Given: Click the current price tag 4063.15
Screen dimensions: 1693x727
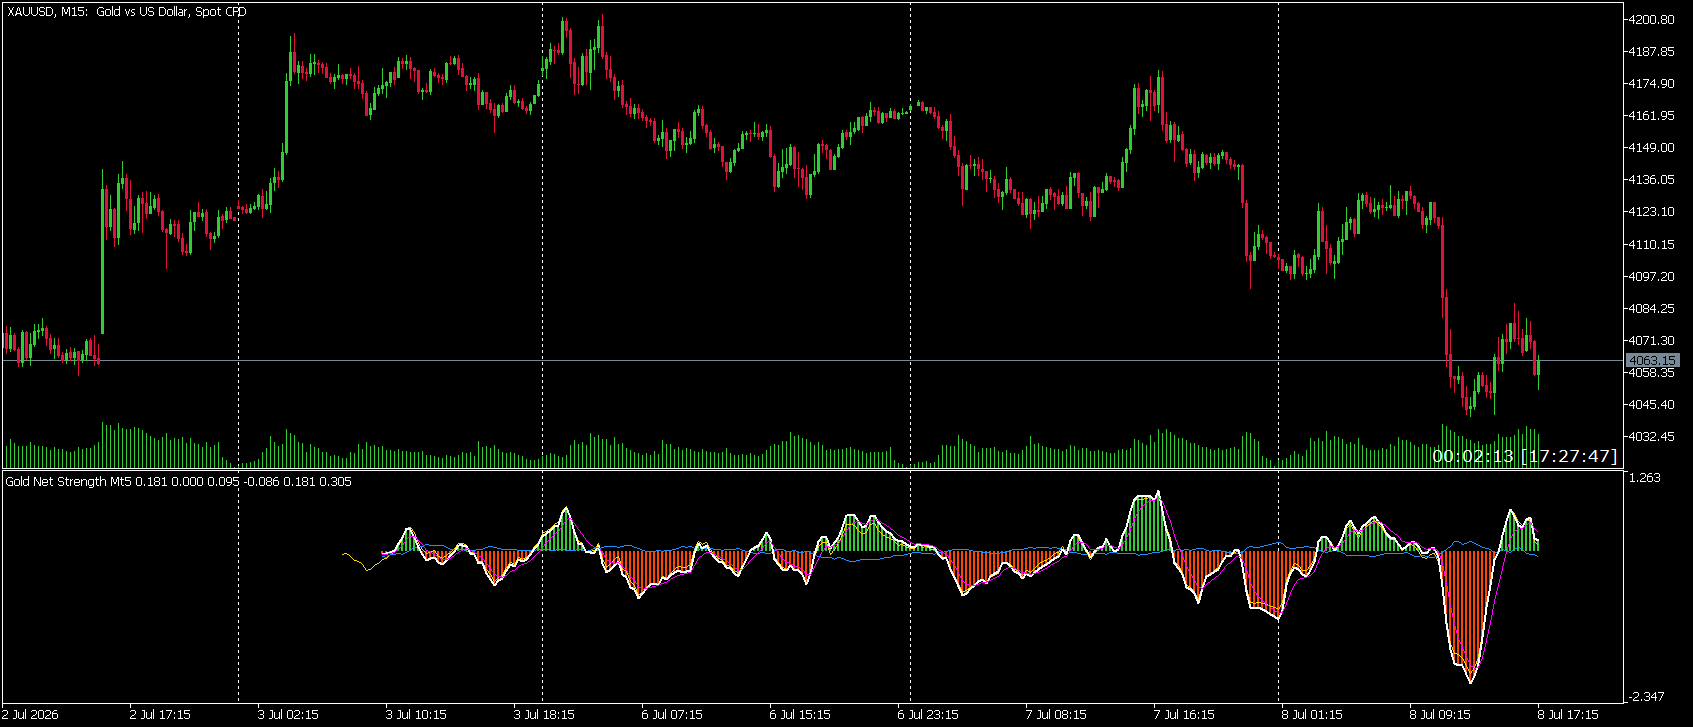Looking at the screenshot, I should (1652, 360).
